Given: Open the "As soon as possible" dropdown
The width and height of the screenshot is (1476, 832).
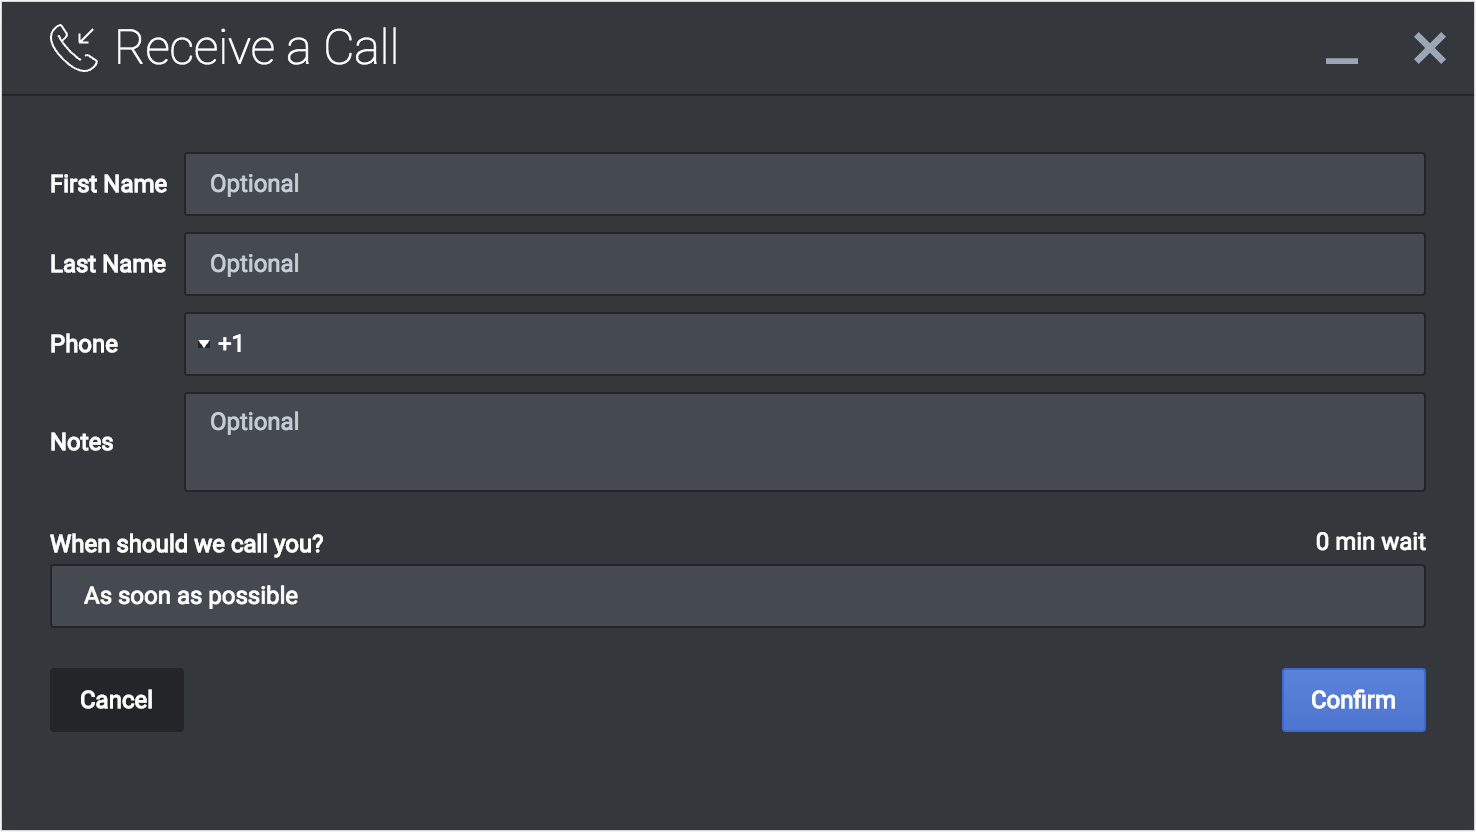Looking at the screenshot, I should coord(737,596).
